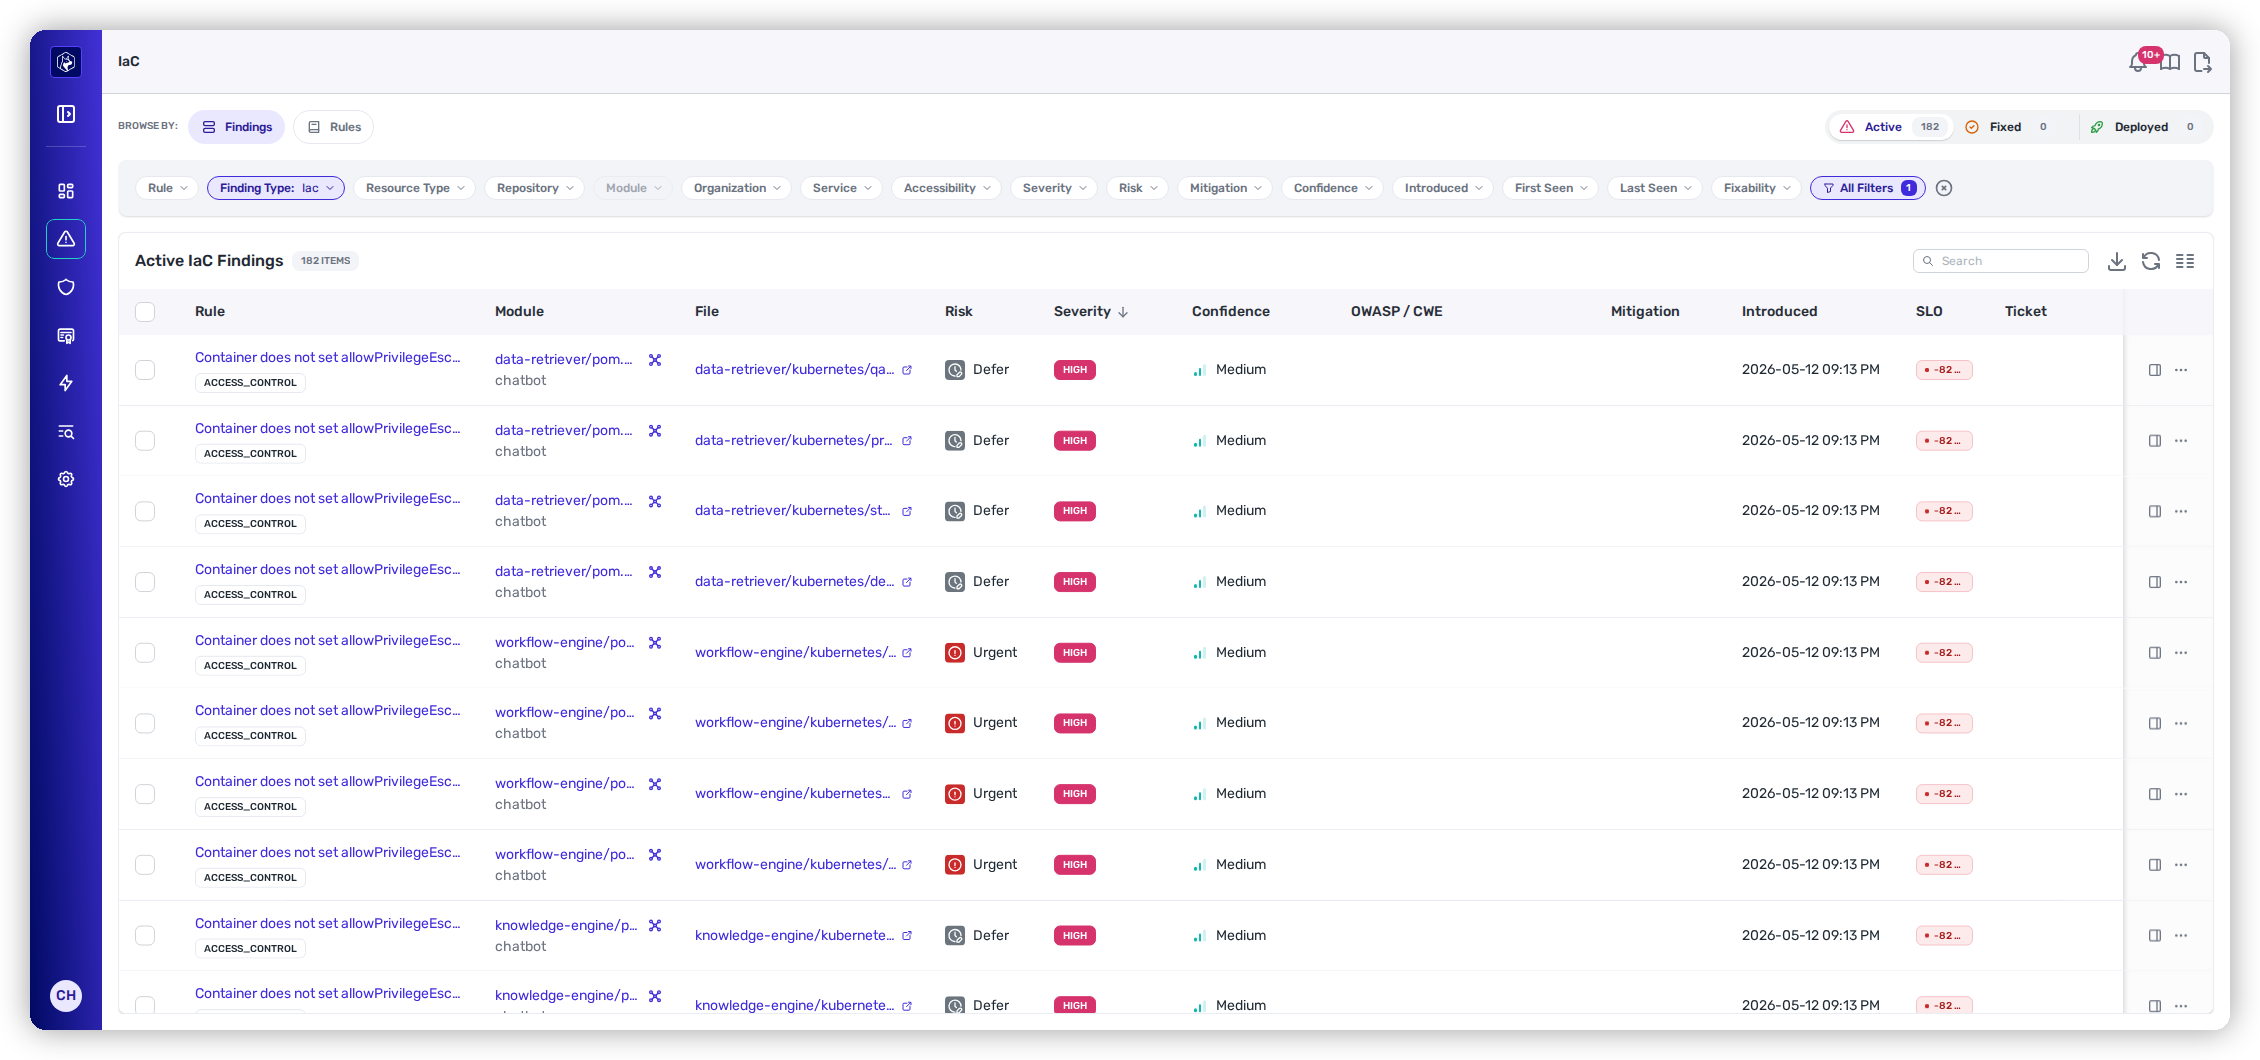Click the -82 SLO badge in the first row
Viewport: 2260px width, 1060px height.
click(x=1944, y=370)
